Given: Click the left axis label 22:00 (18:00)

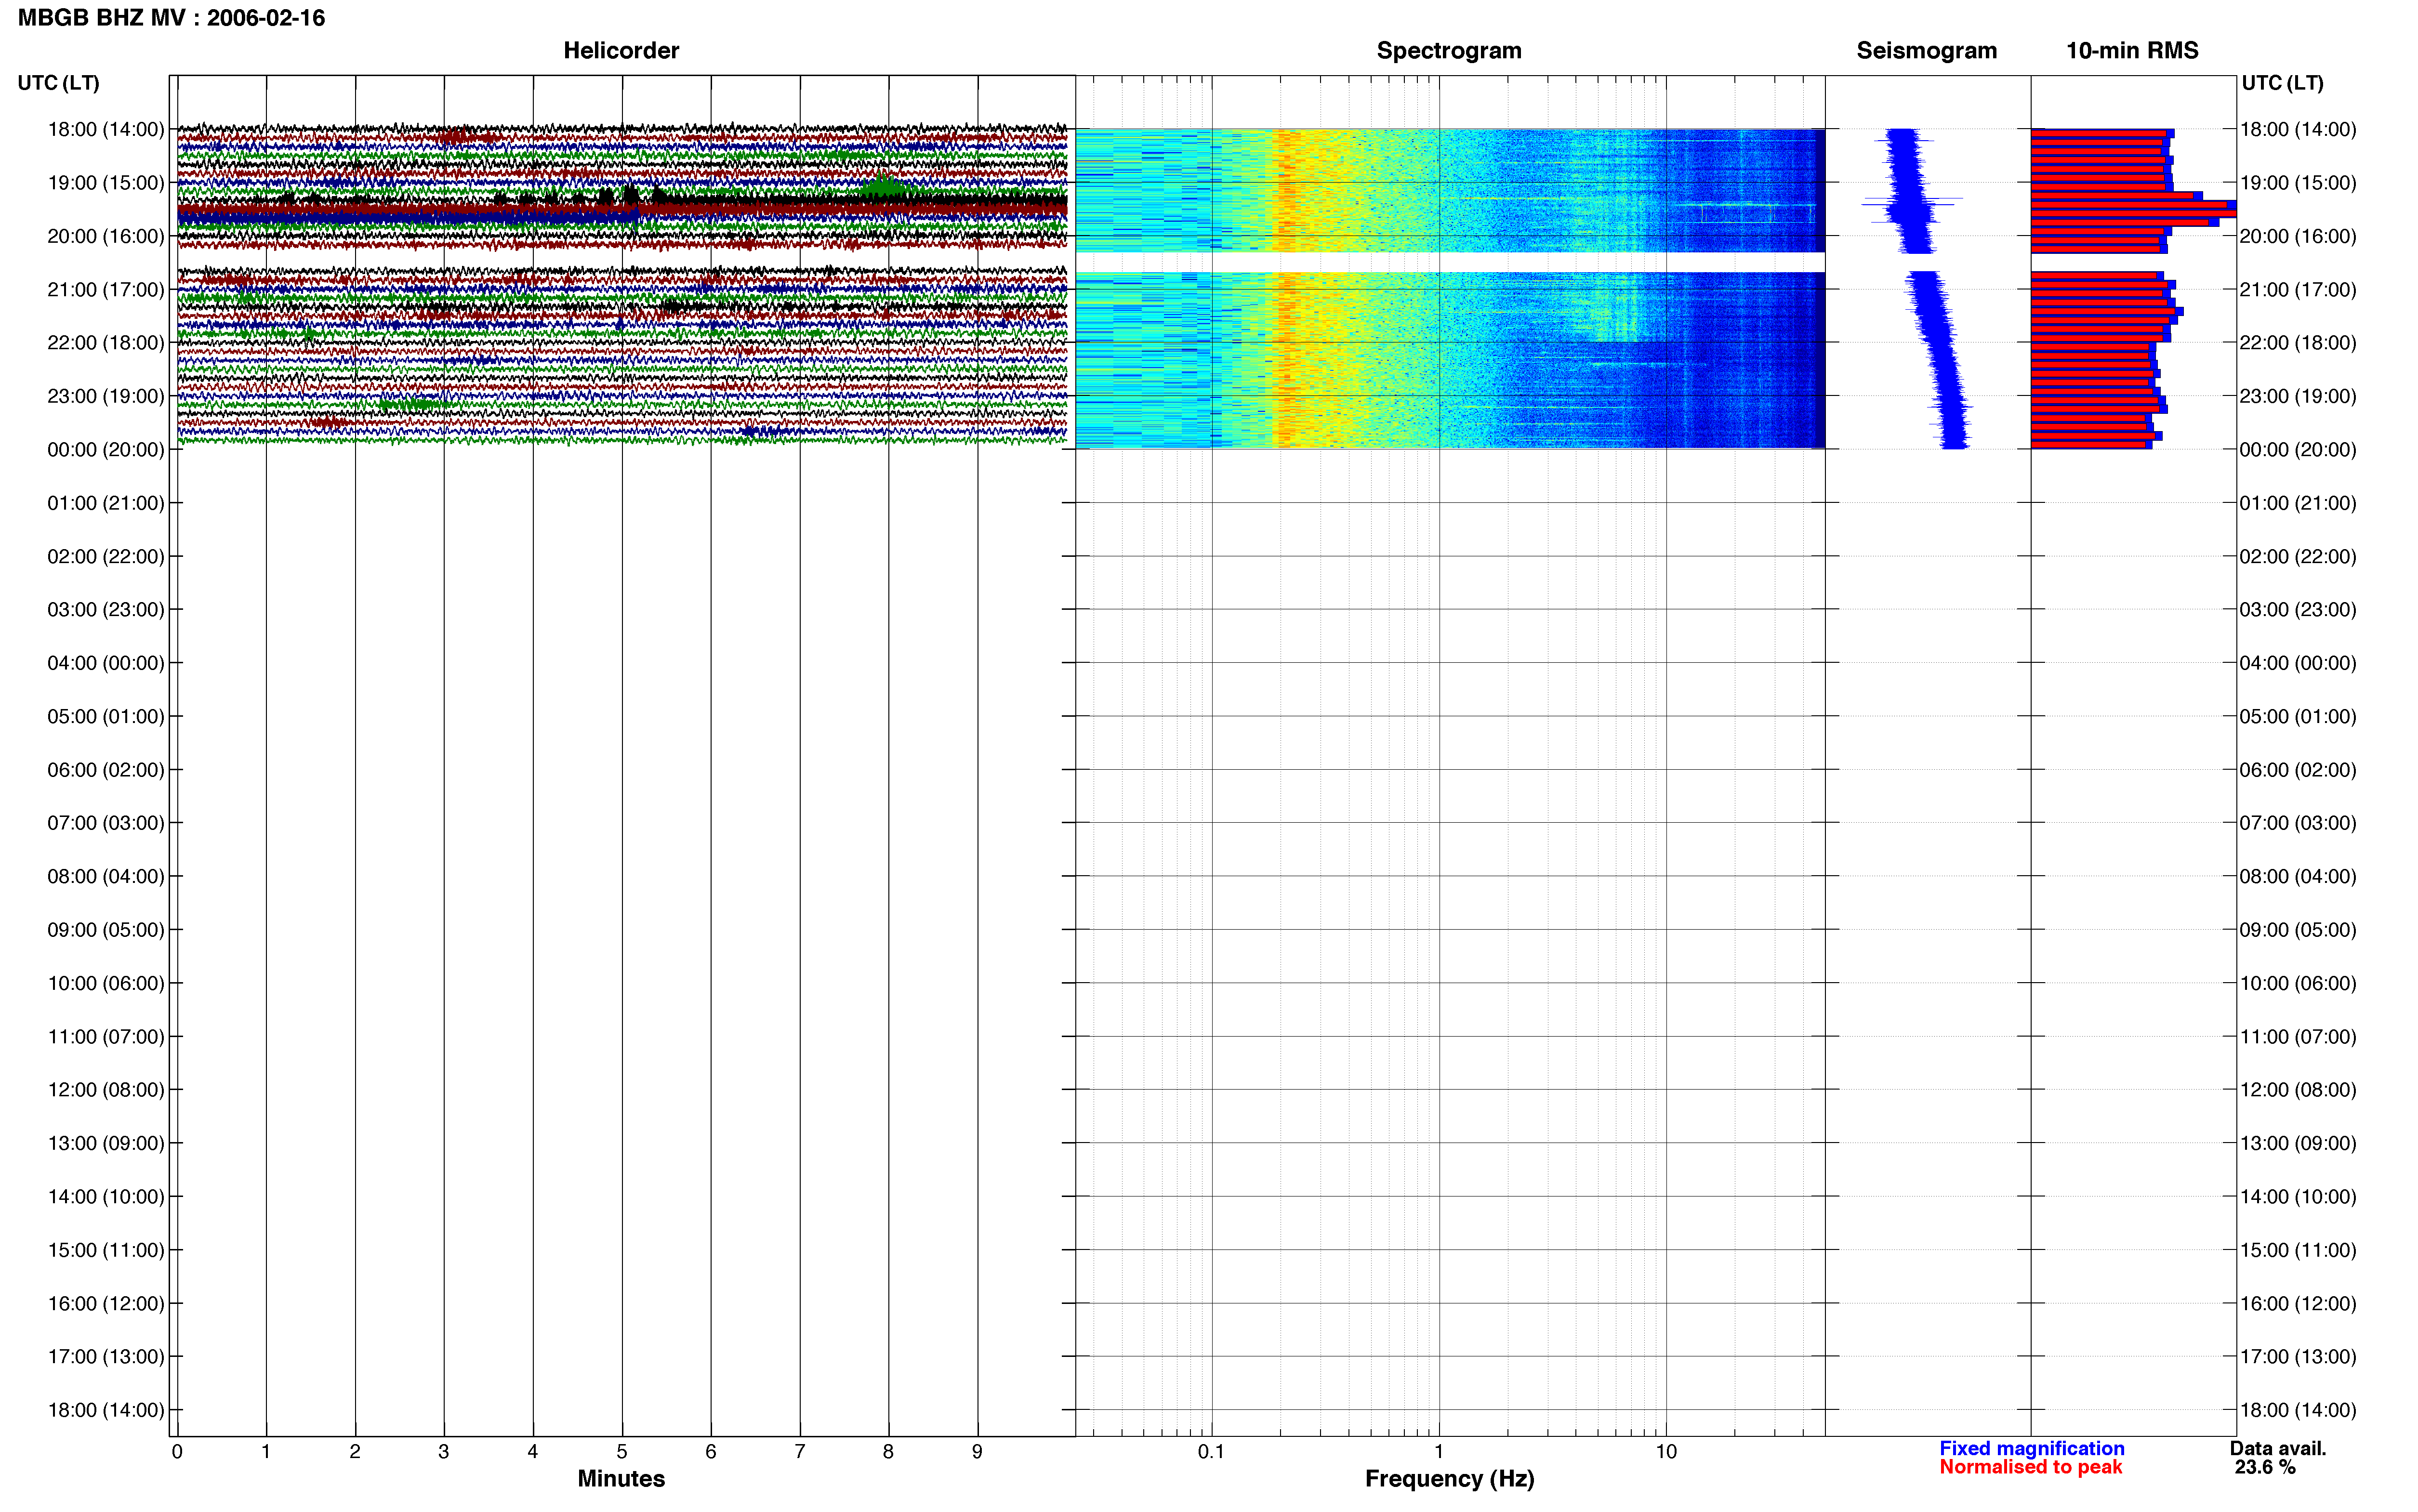Looking at the screenshot, I should pos(106,343).
